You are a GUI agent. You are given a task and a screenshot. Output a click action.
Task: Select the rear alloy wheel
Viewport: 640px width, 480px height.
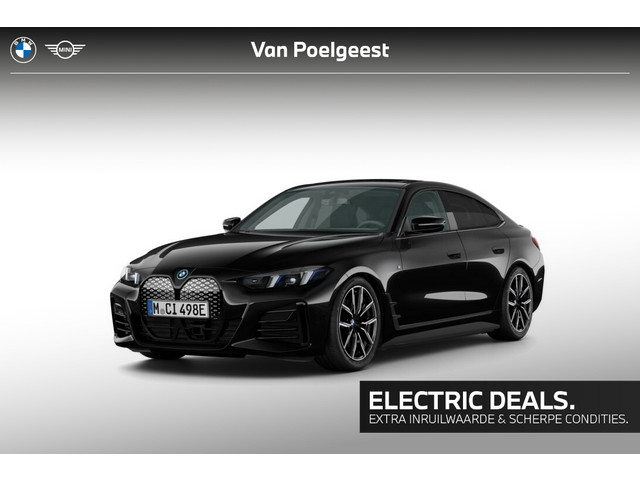point(517,303)
